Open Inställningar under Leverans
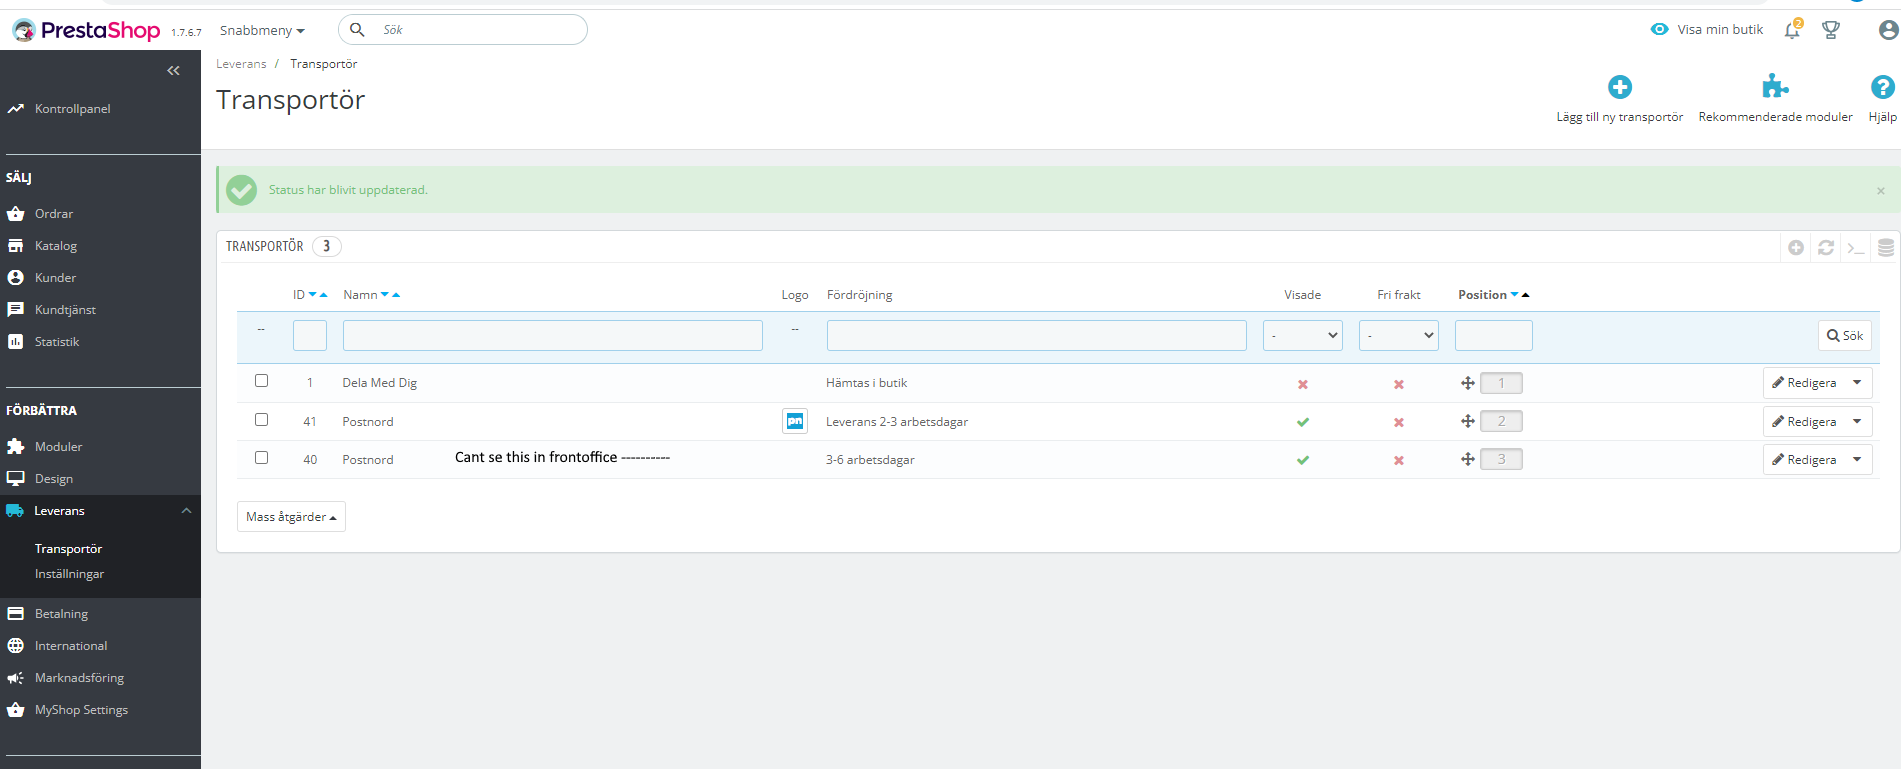The image size is (1901, 769). [x=69, y=574]
